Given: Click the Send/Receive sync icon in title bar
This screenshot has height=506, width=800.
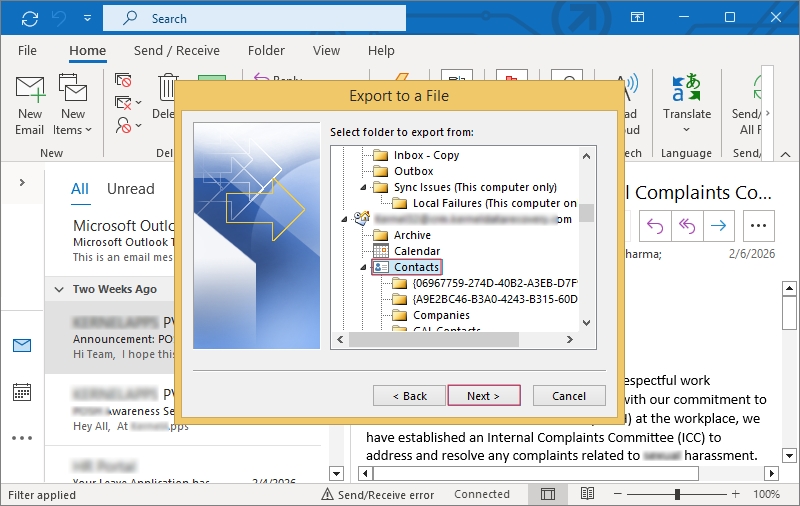Looking at the screenshot, I should tap(30, 19).
